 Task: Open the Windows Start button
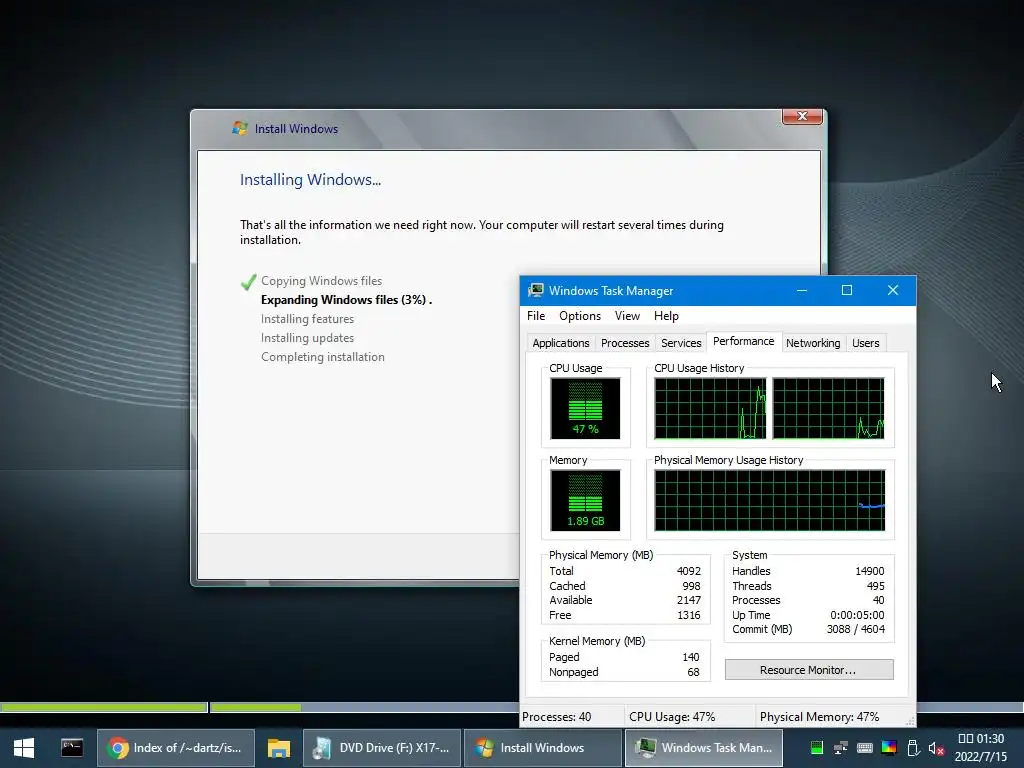24,748
